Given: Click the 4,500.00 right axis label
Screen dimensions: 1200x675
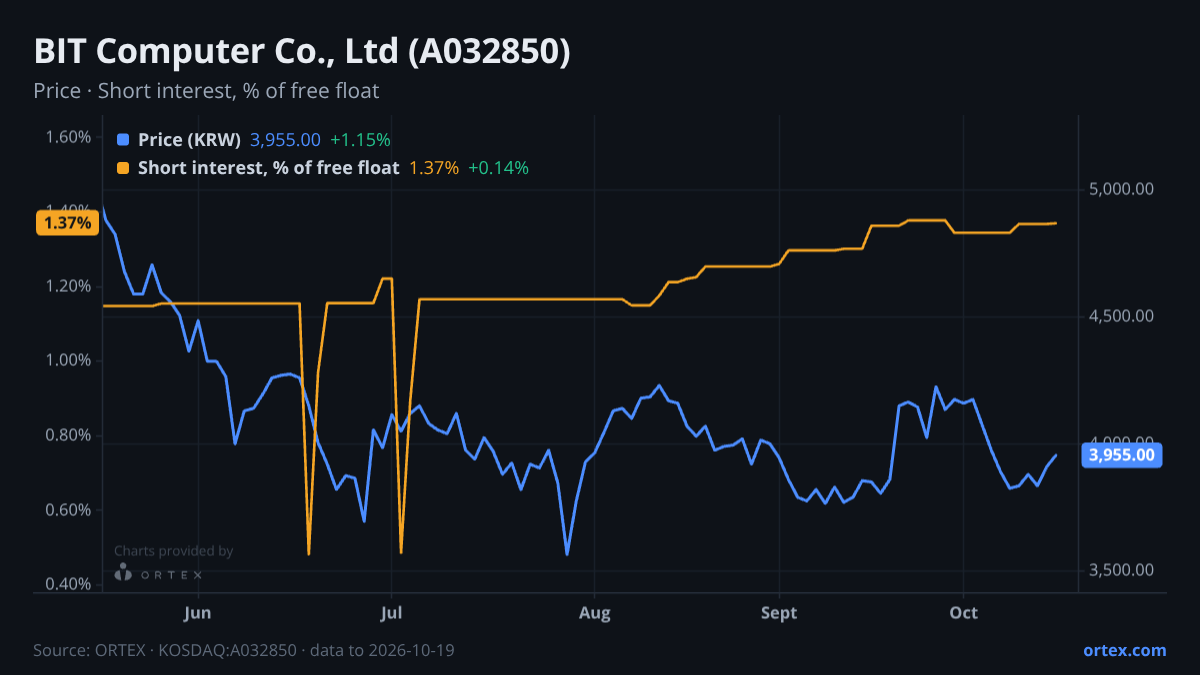Looking at the screenshot, I should point(1122,316).
